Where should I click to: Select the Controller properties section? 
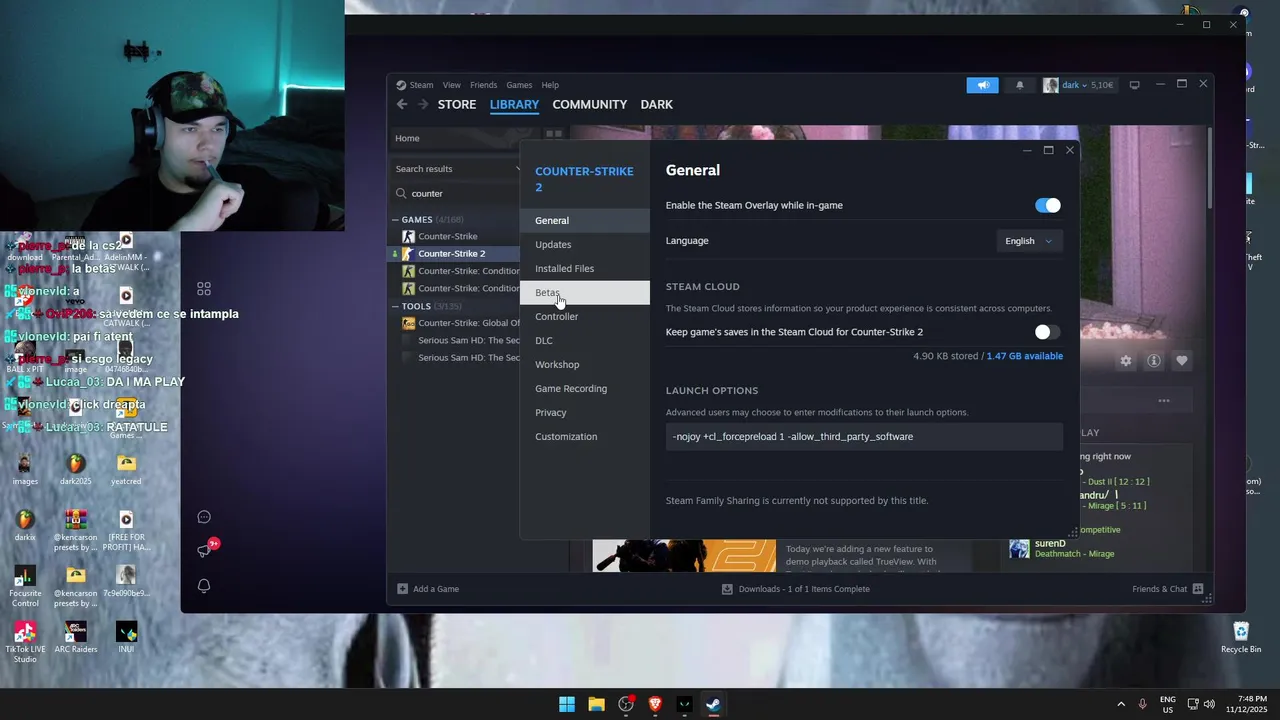[x=585, y=317]
